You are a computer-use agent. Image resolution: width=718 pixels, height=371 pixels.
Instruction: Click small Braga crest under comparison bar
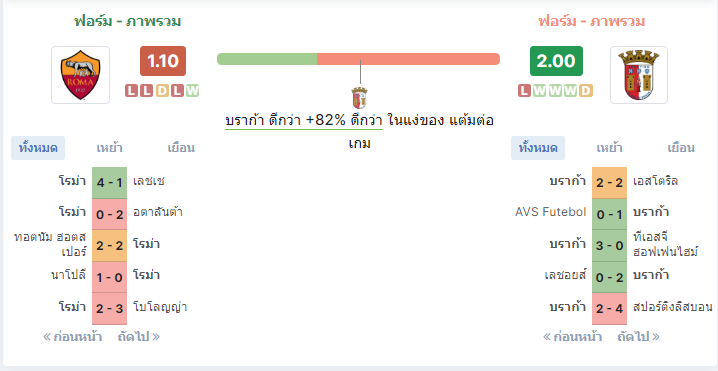(x=359, y=97)
